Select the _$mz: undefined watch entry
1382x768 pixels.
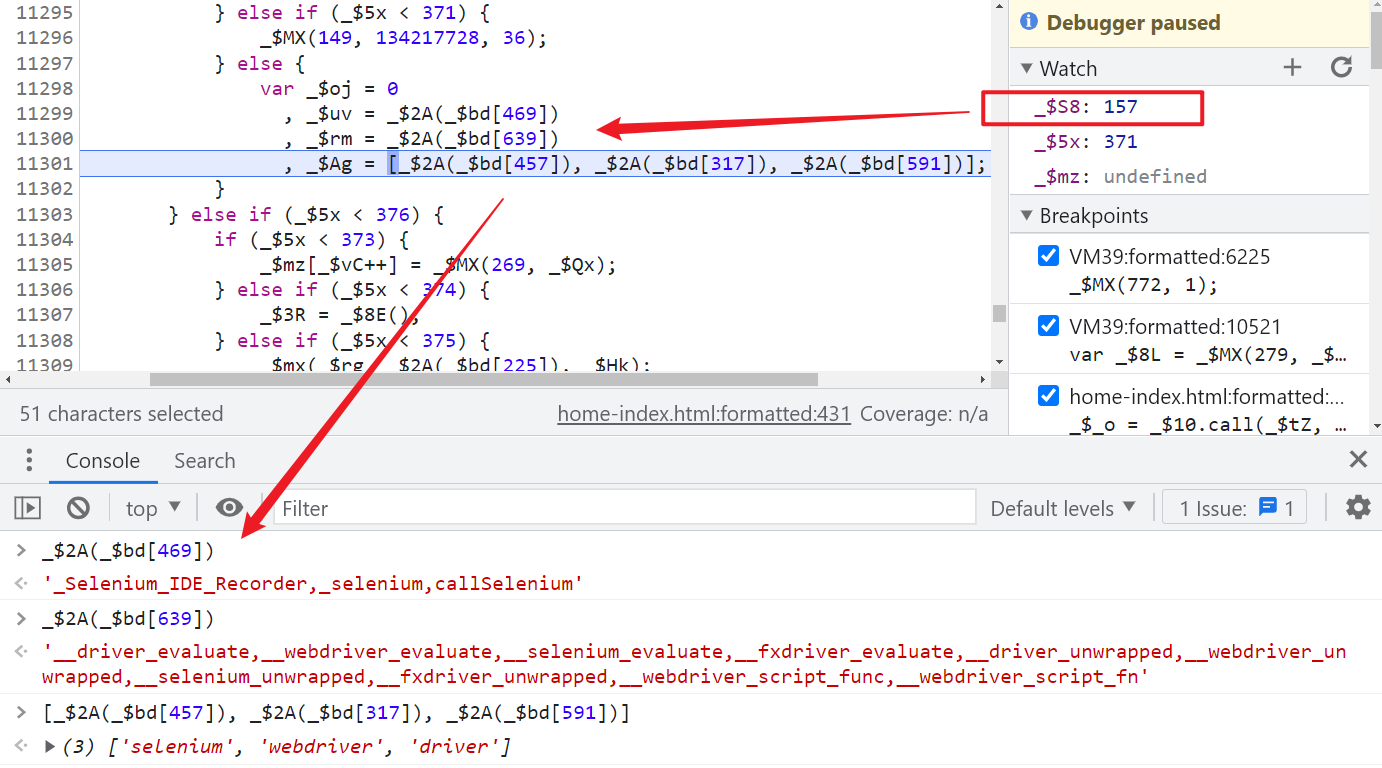click(x=1120, y=177)
